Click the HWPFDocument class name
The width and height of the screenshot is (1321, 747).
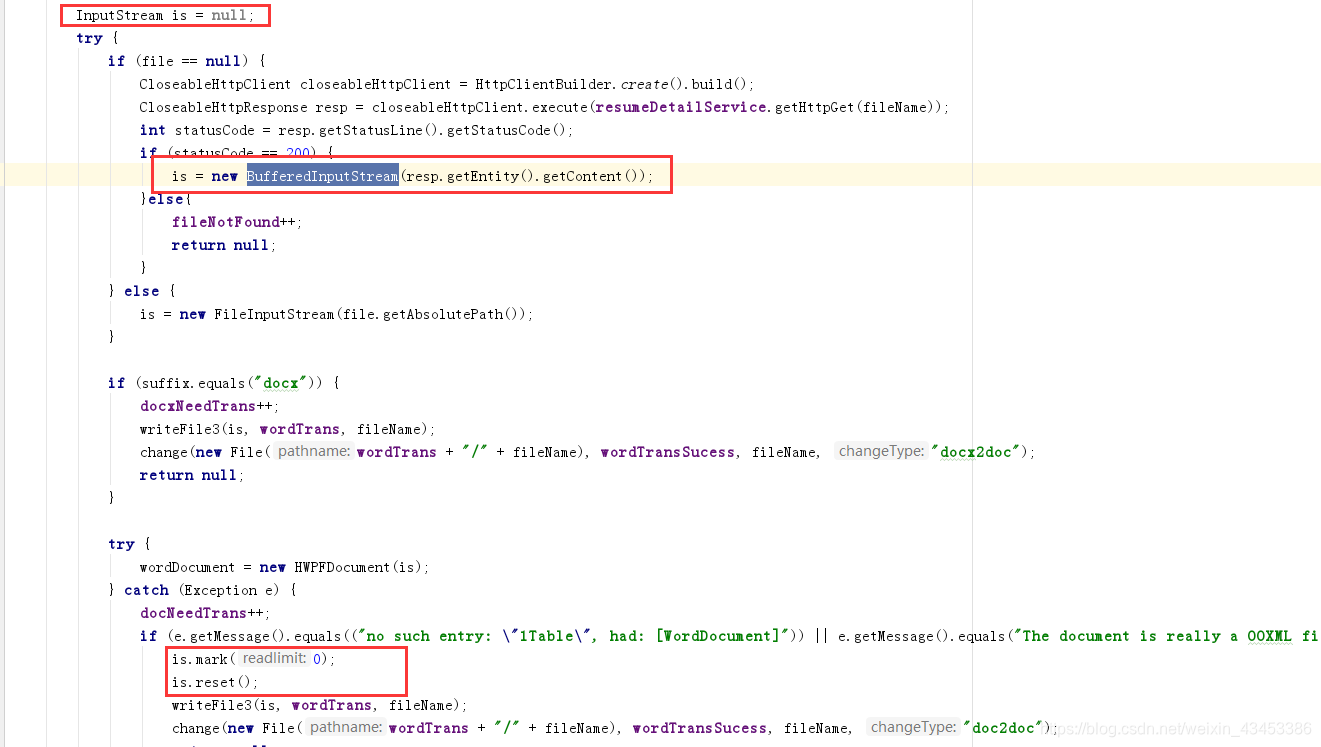(346, 567)
